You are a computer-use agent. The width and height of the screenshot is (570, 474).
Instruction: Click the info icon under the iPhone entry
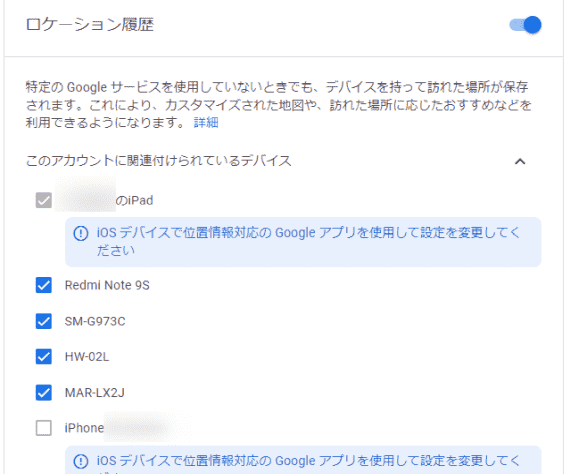81,461
